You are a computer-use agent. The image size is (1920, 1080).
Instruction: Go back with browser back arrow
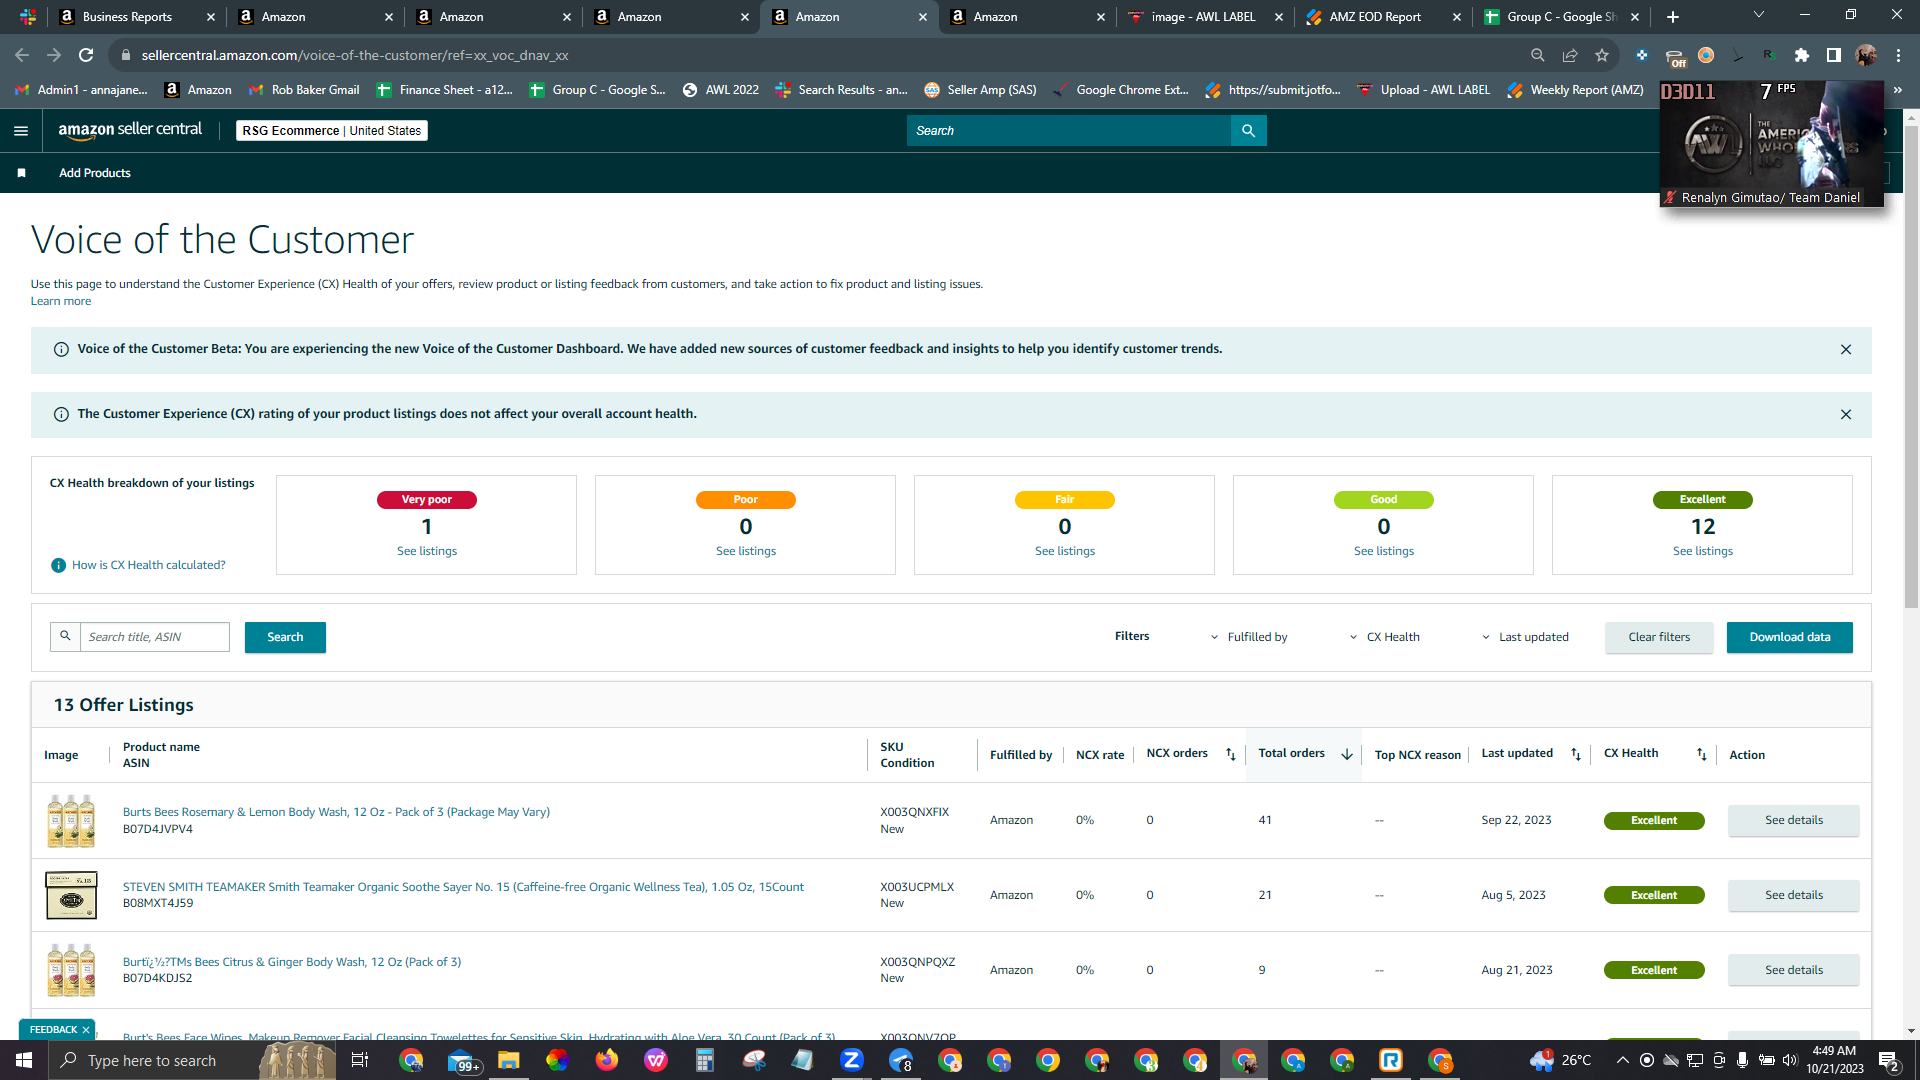22,56
